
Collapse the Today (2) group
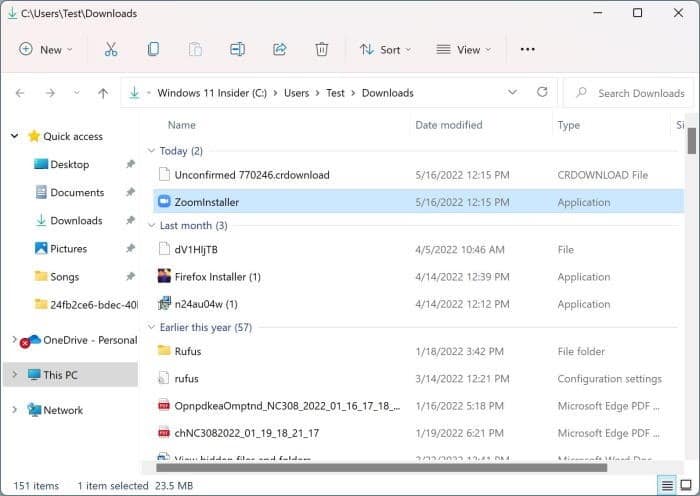[x=151, y=151]
